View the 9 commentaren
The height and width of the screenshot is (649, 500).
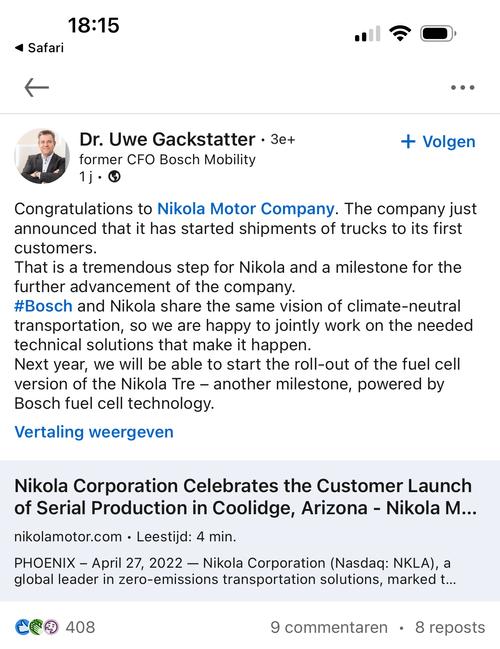(329, 627)
